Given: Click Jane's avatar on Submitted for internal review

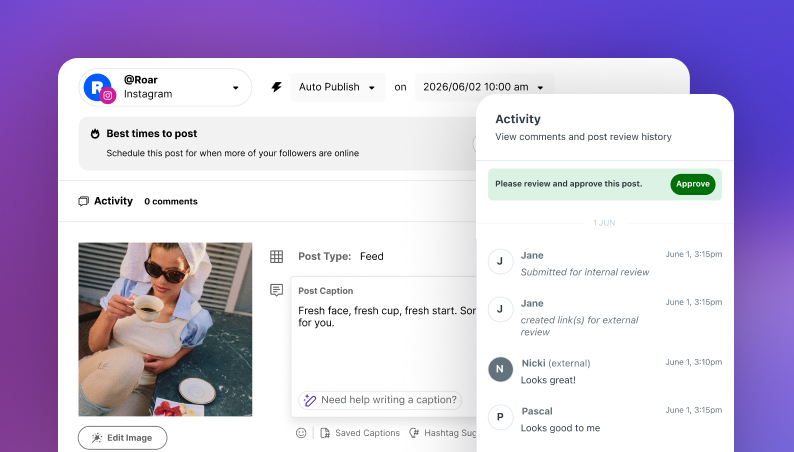Looking at the screenshot, I should [x=500, y=261].
